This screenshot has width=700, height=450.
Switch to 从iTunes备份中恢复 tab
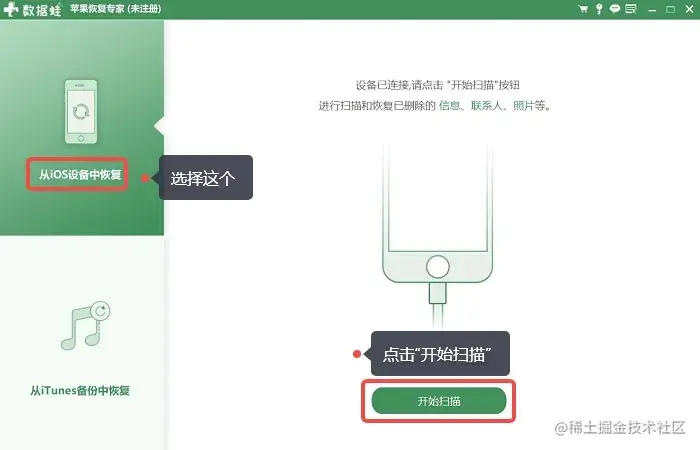(80, 391)
